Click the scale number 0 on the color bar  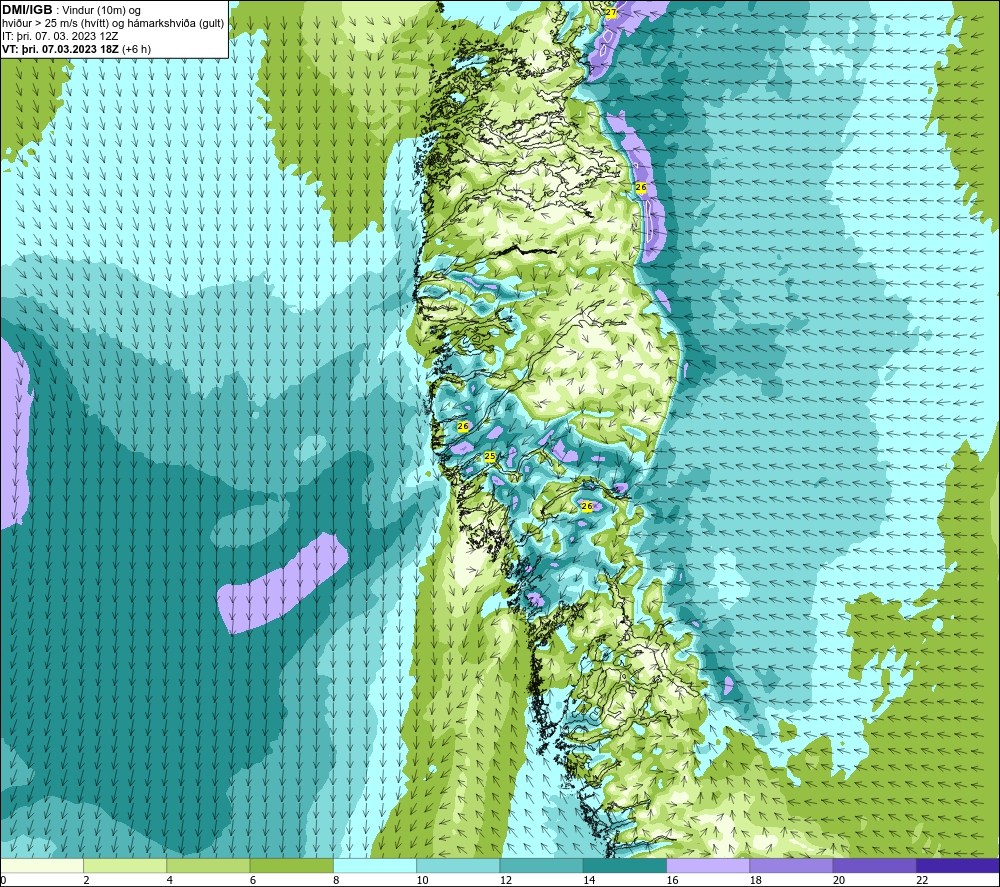3,881
